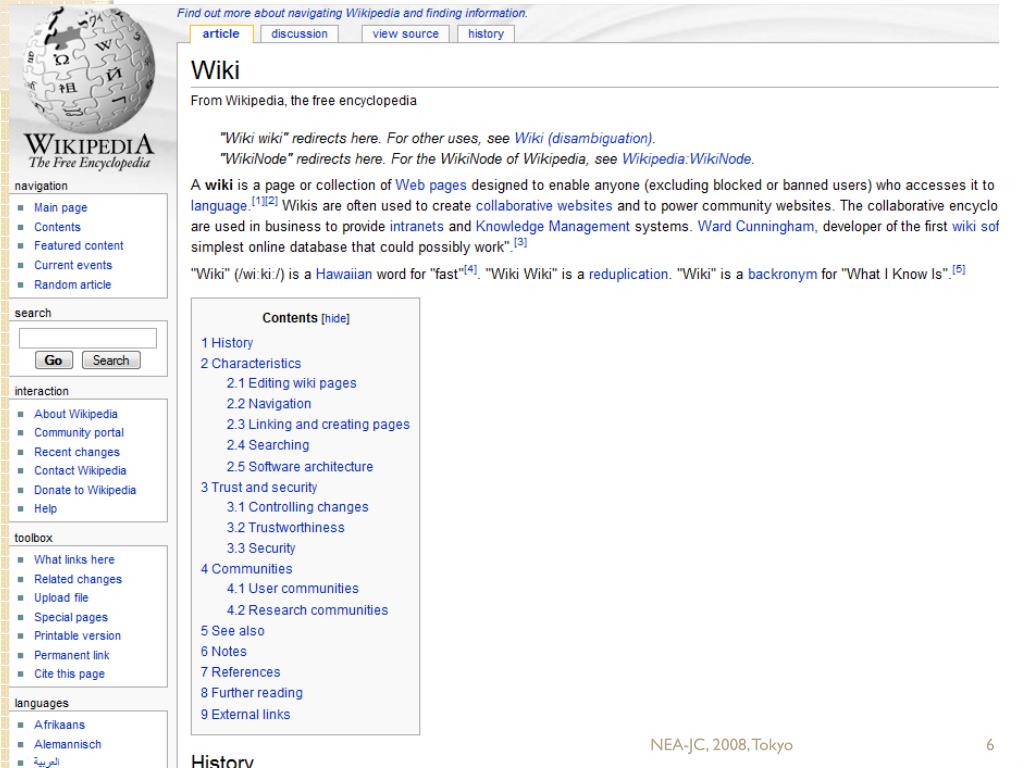
Task: Click footnote reference [4]
Action: click(470, 269)
